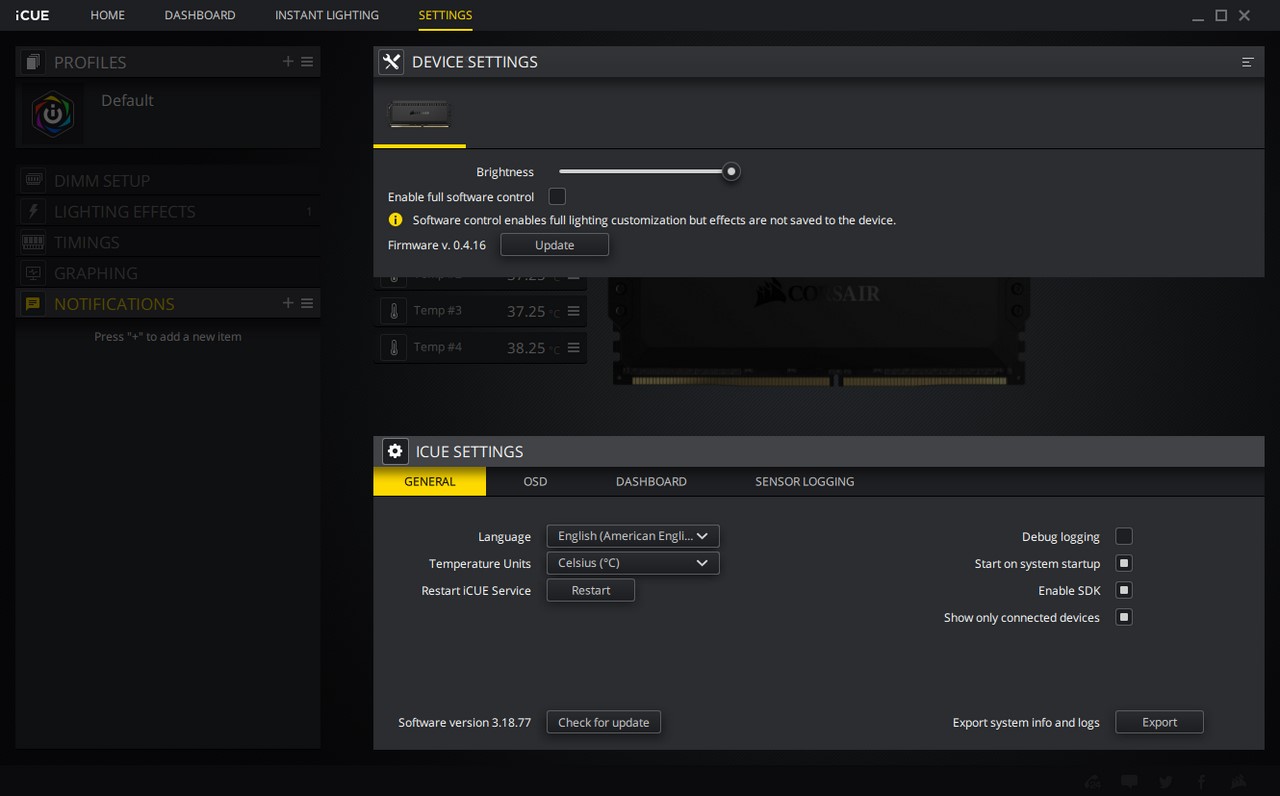
Task: Click the Restart iCUE Service button
Action: (x=591, y=590)
